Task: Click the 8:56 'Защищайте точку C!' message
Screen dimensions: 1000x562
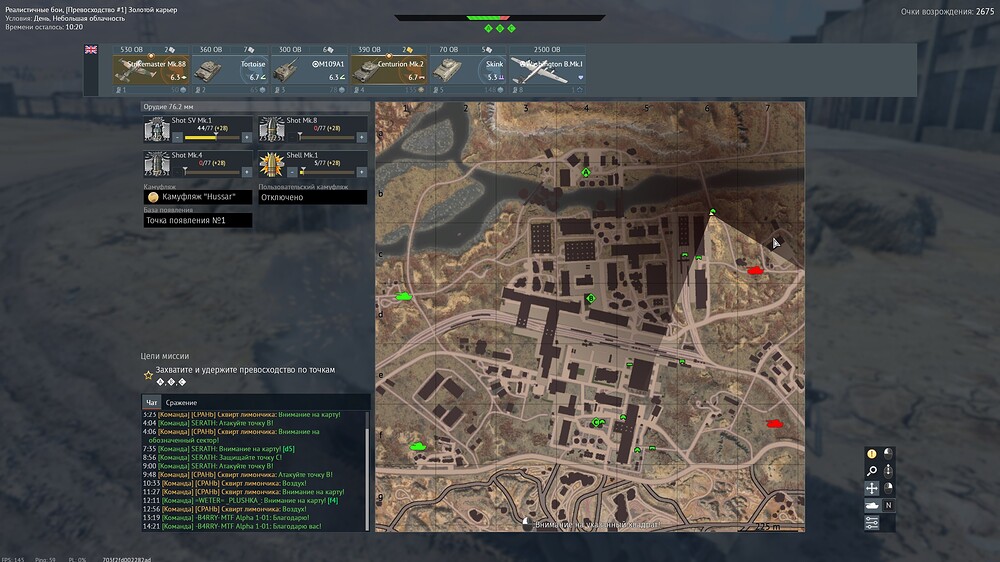Action: tap(212, 457)
